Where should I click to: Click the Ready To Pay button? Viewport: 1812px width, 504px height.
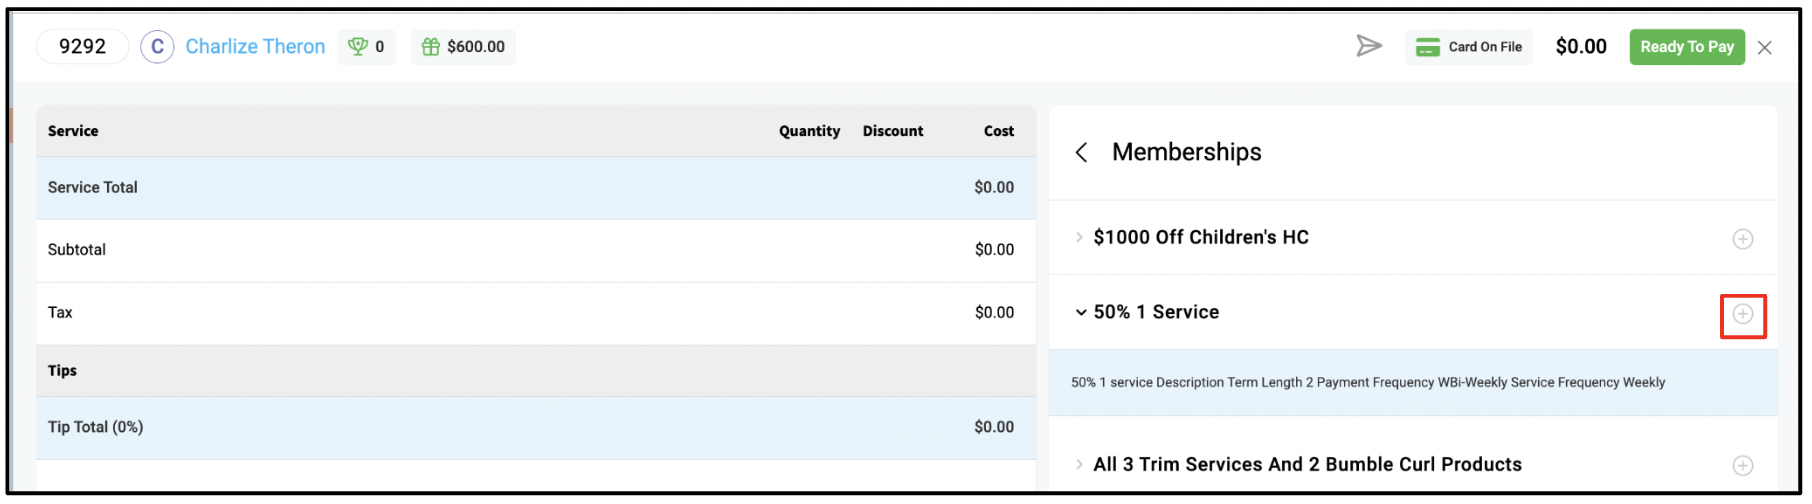1687,46
